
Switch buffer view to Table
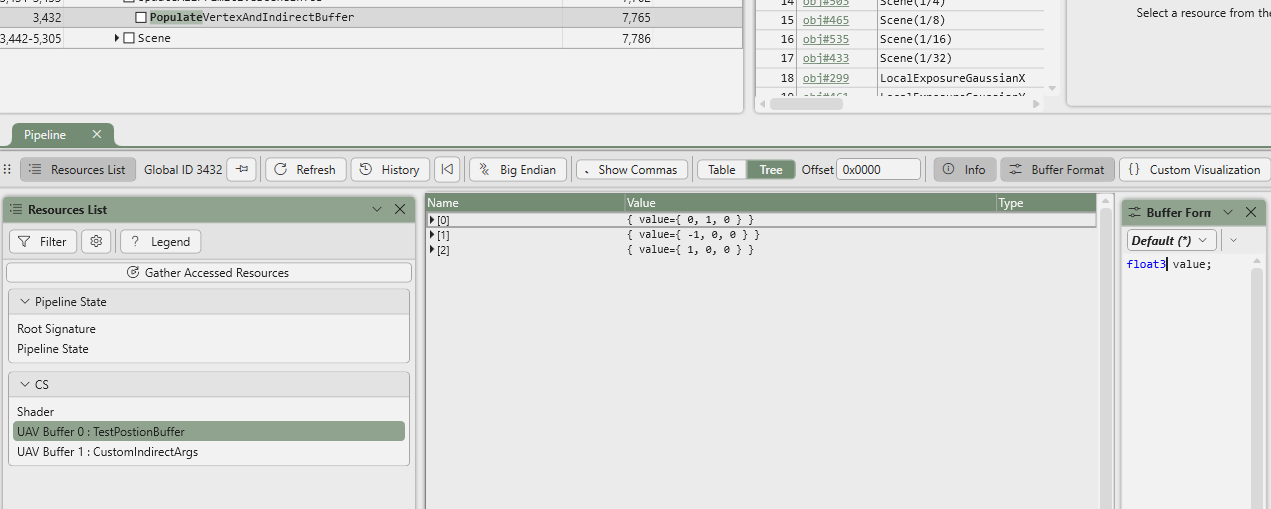coord(722,170)
